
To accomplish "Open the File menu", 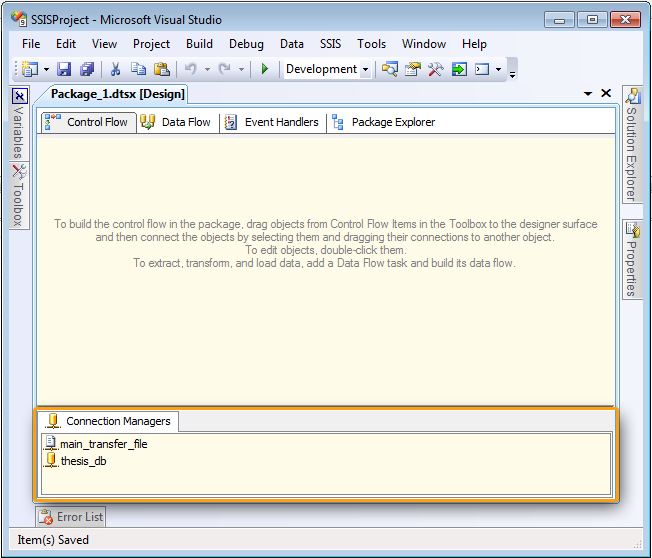I will pyautogui.click(x=31, y=44).
